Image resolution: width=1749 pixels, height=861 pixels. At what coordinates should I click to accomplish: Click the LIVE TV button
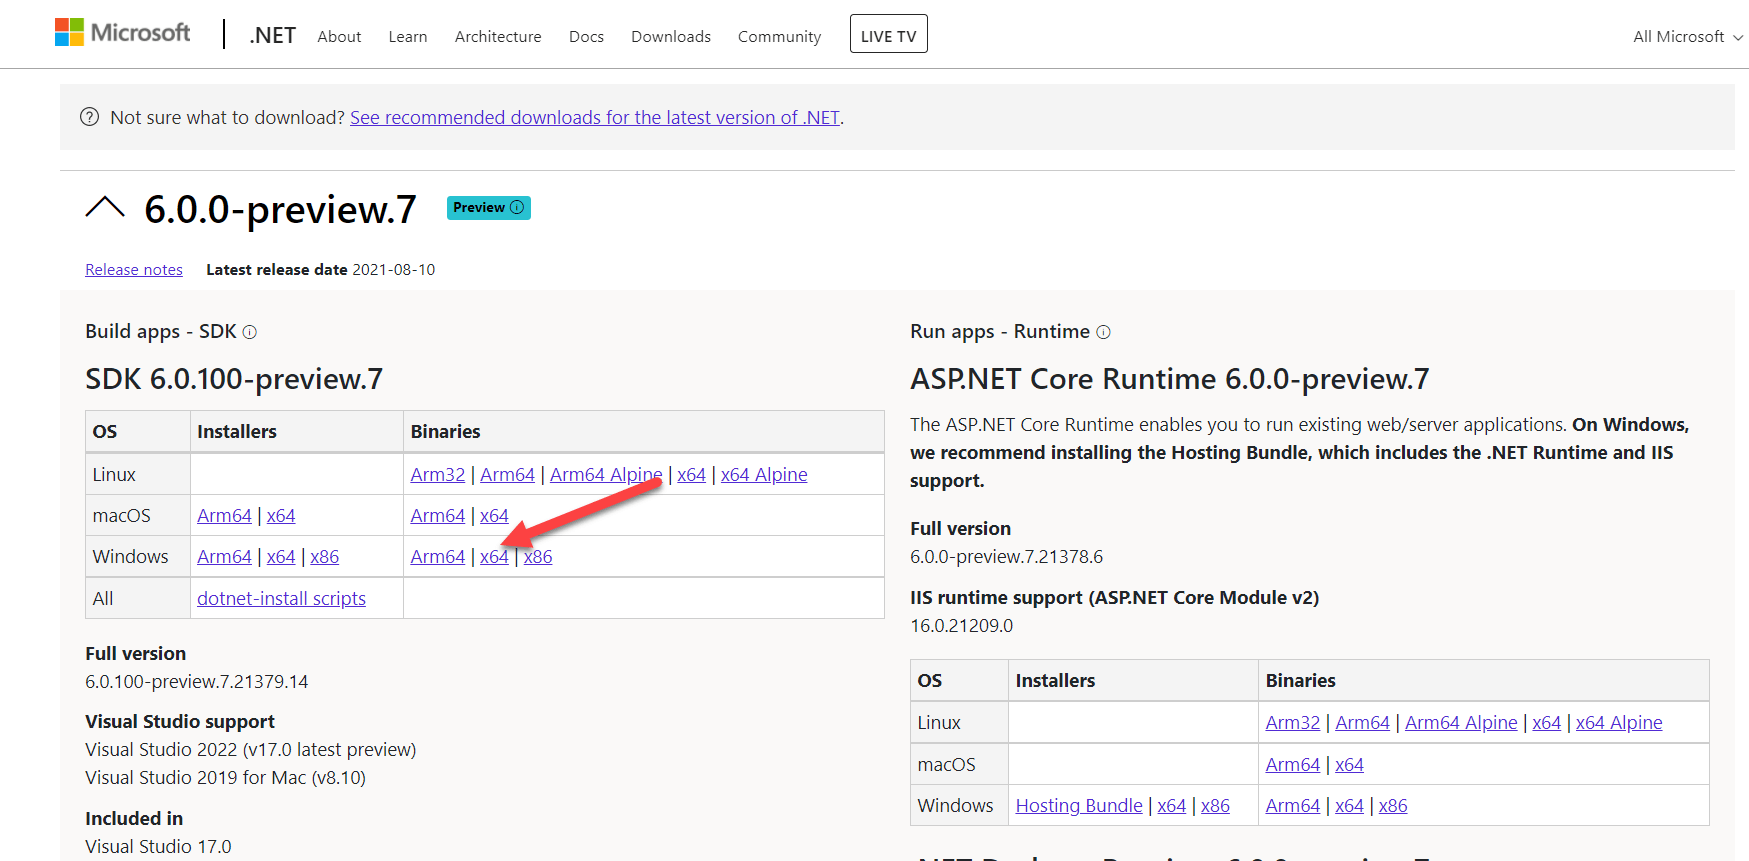[888, 35]
